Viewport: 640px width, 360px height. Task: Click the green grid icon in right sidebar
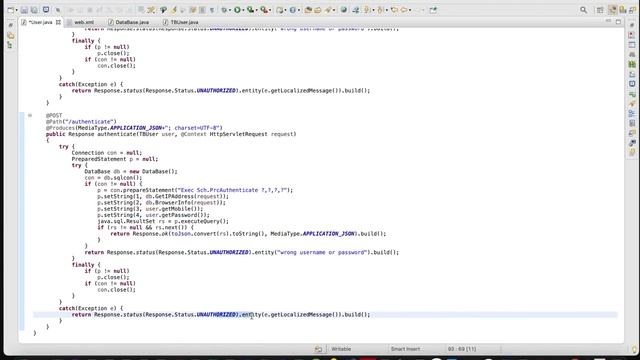[632, 64]
